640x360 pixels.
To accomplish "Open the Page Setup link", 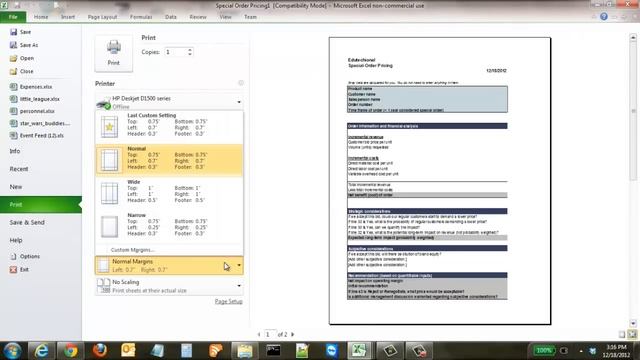I will pos(229,301).
